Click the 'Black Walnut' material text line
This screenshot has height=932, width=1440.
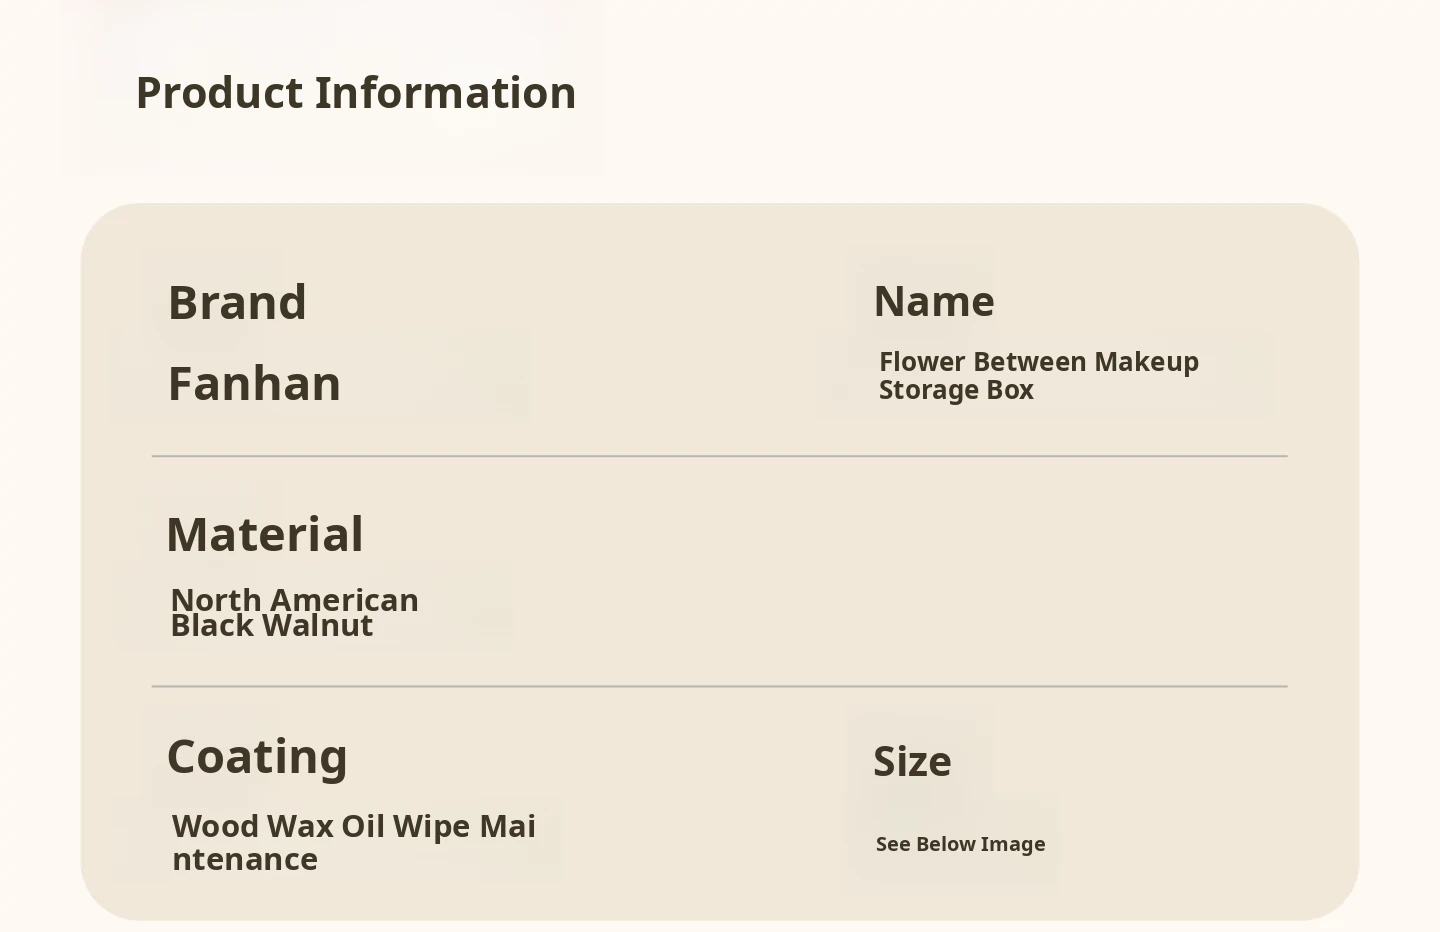tap(272, 626)
